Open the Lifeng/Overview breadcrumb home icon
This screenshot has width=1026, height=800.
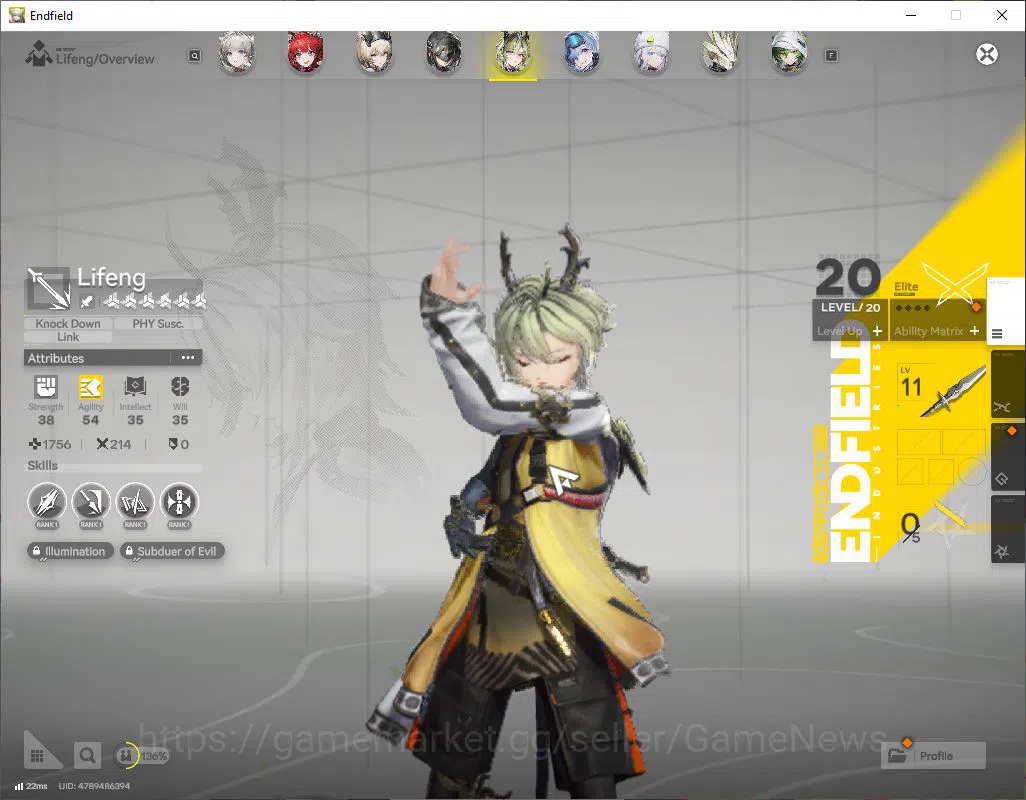point(39,54)
